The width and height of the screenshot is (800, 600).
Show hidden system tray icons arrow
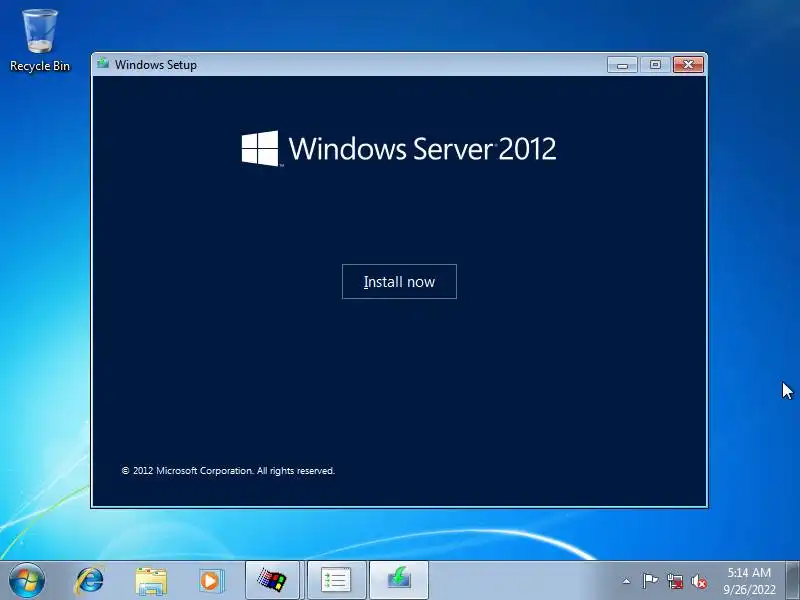(627, 581)
